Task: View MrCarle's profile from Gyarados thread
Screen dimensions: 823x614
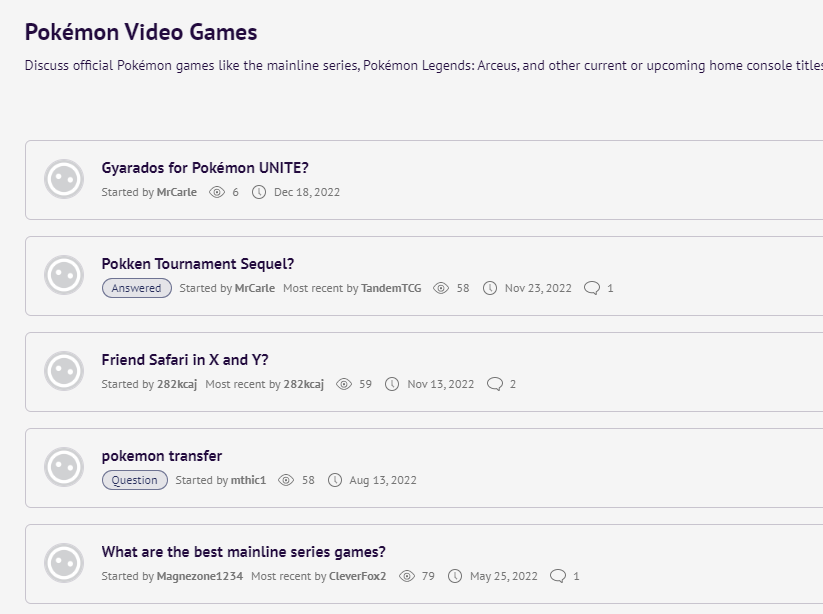Action: pos(177,193)
